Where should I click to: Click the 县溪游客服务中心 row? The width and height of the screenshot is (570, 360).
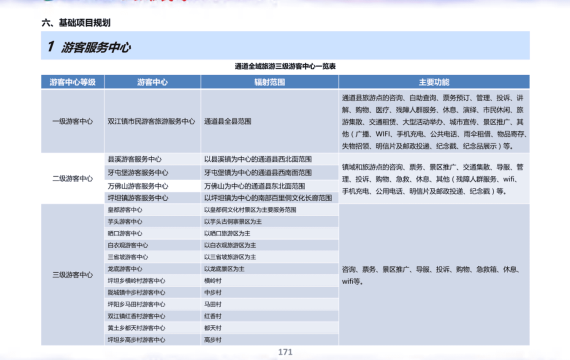point(222,159)
